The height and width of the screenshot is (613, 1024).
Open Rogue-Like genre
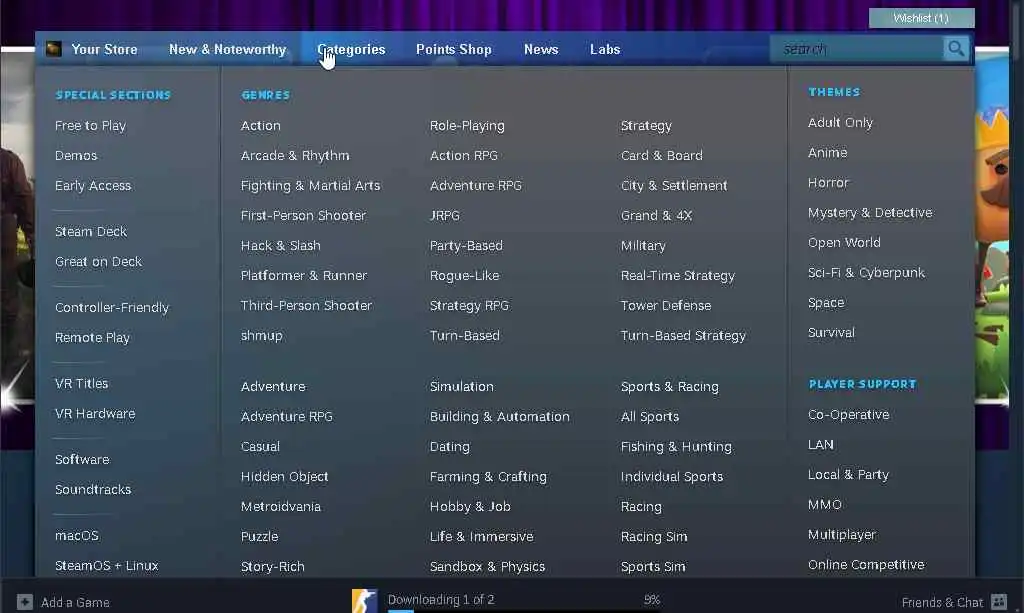tap(464, 275)
